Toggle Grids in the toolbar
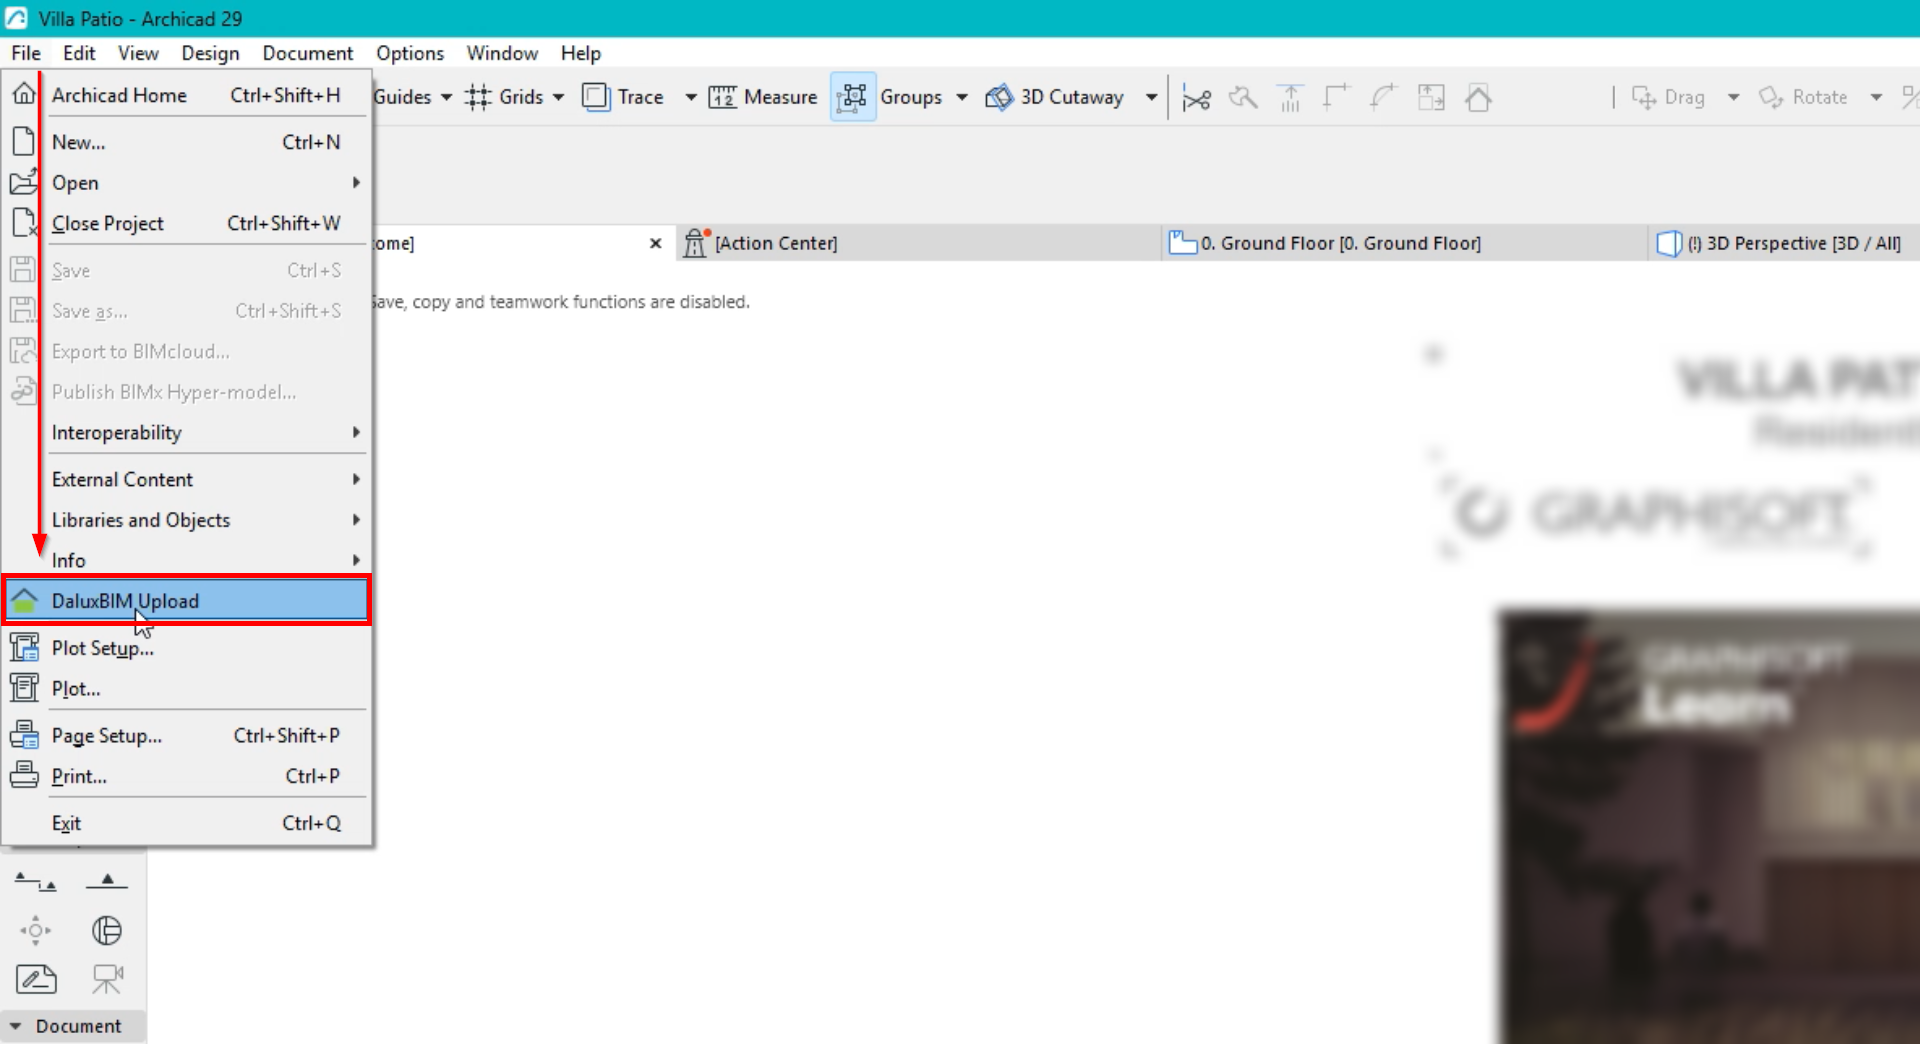The height and width of the screenshot is (1044, 1920). (504, 97)
